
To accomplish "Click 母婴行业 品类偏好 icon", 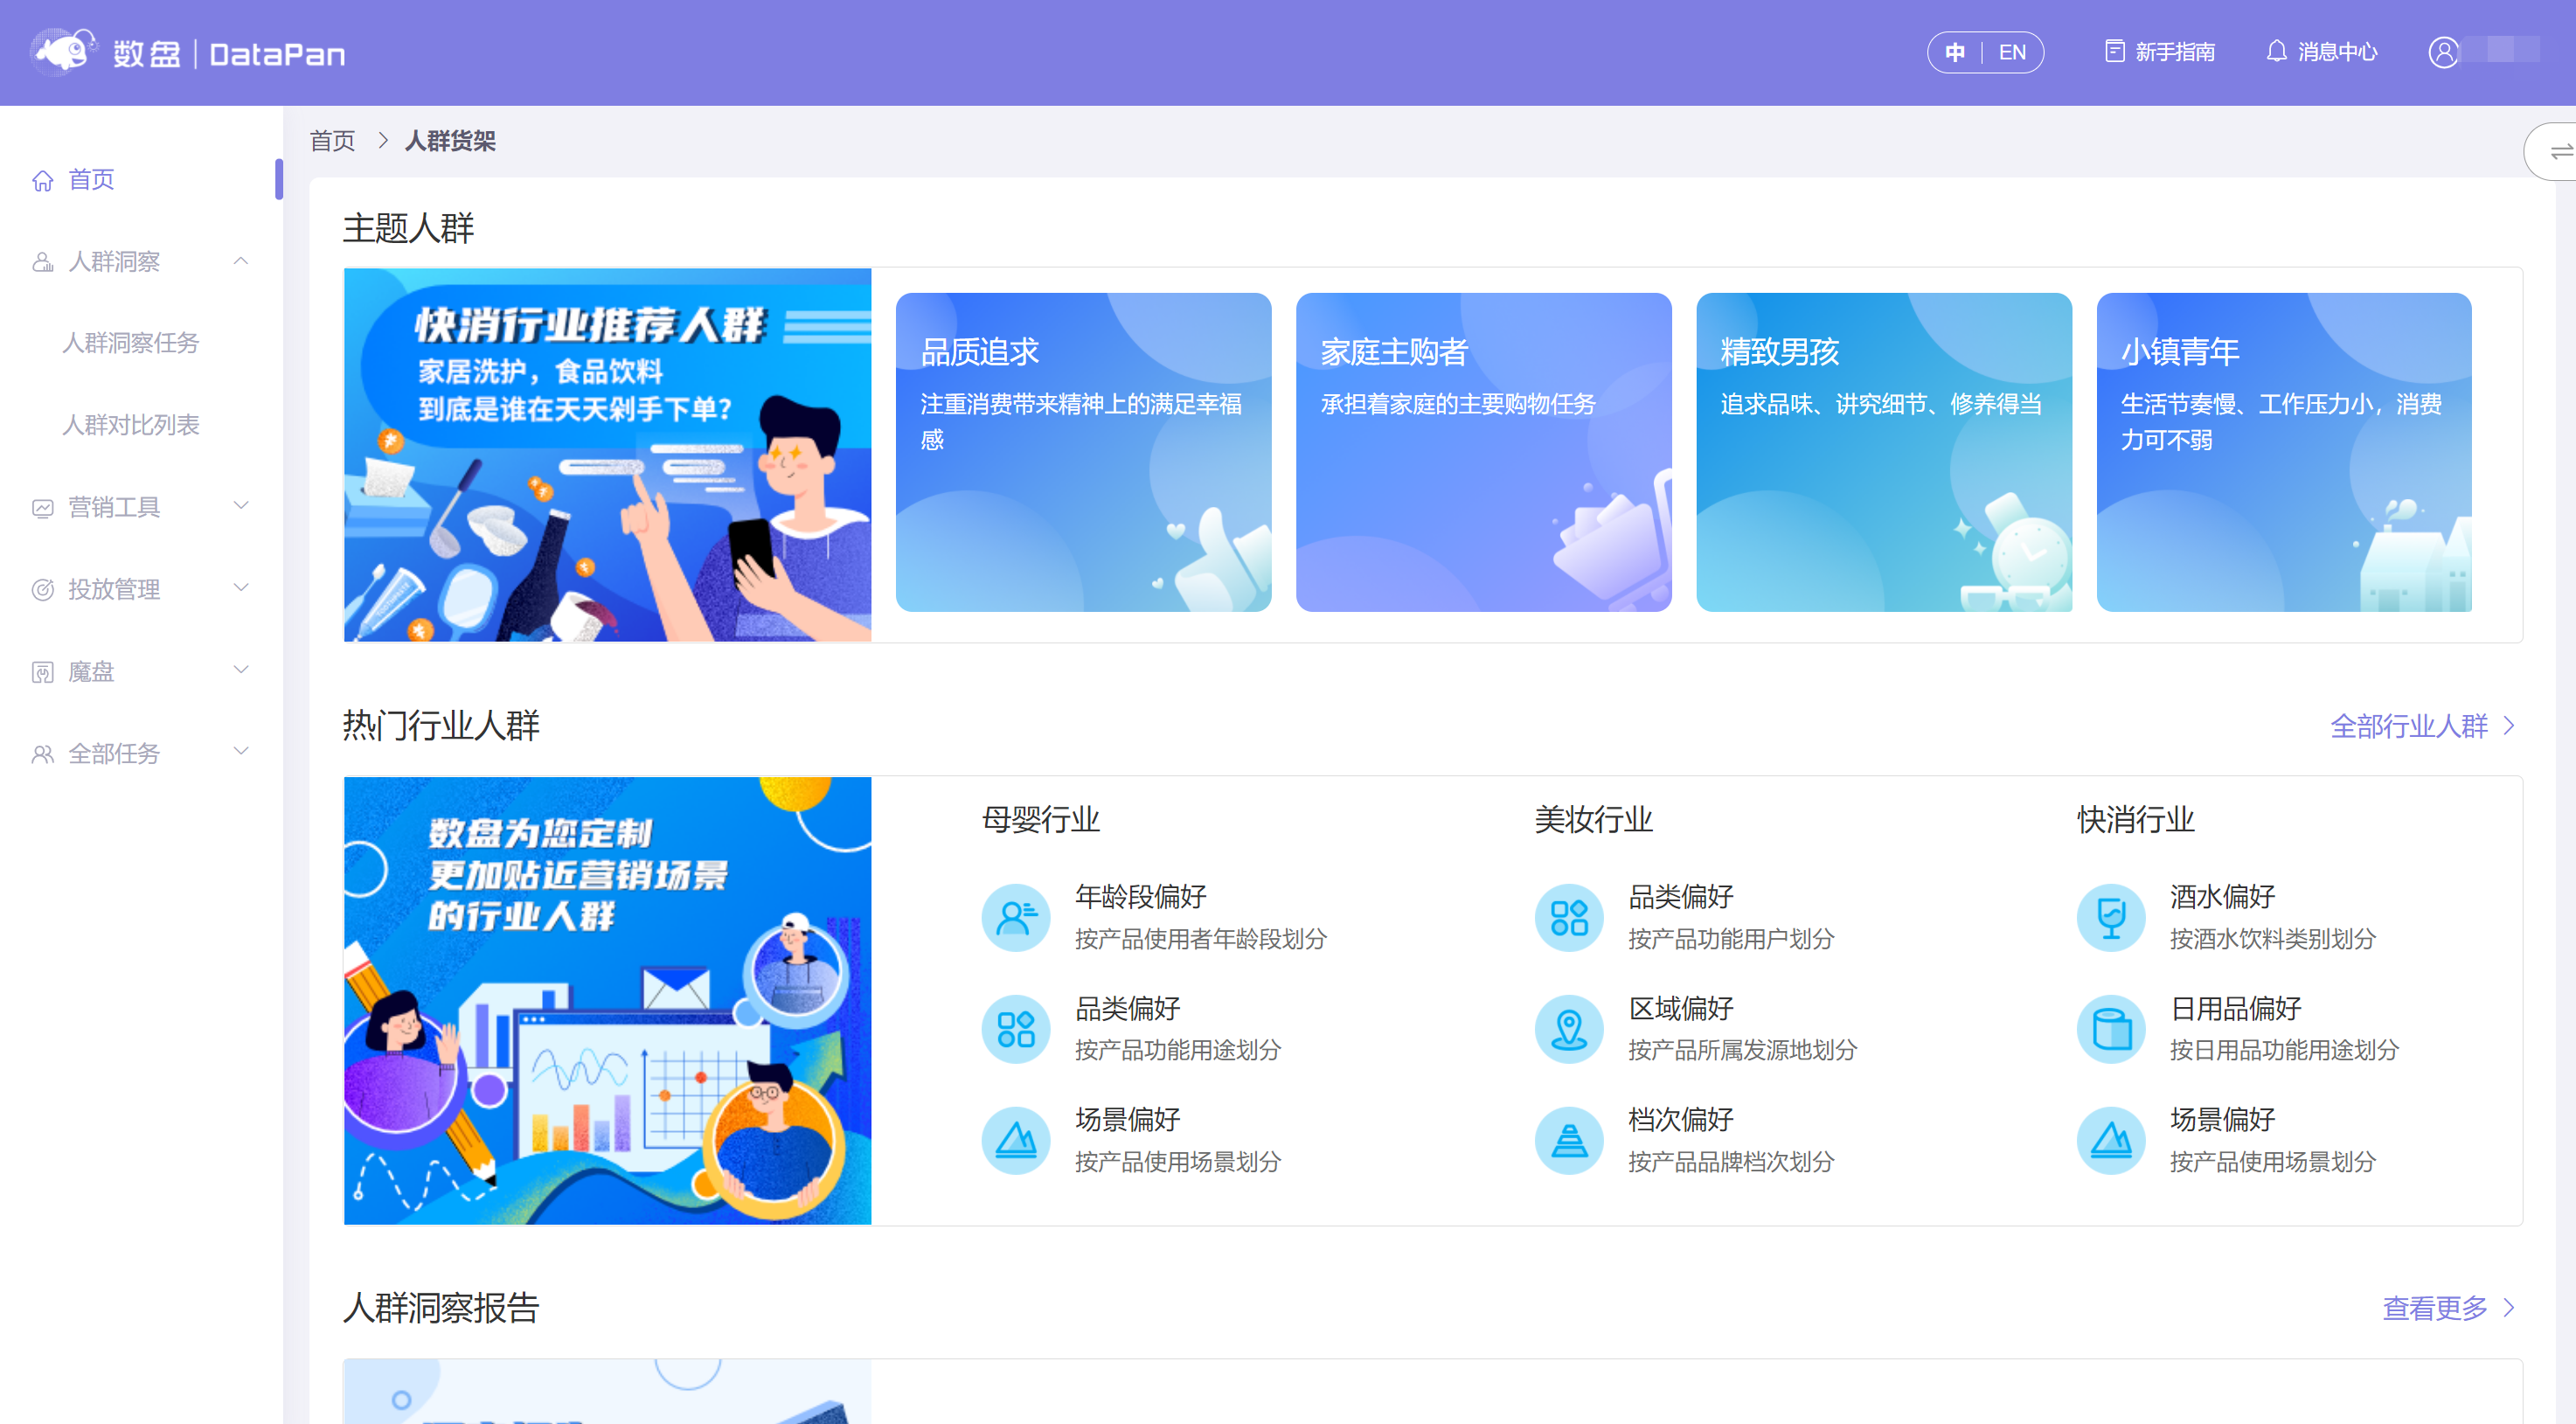I will [1015, 1029].
